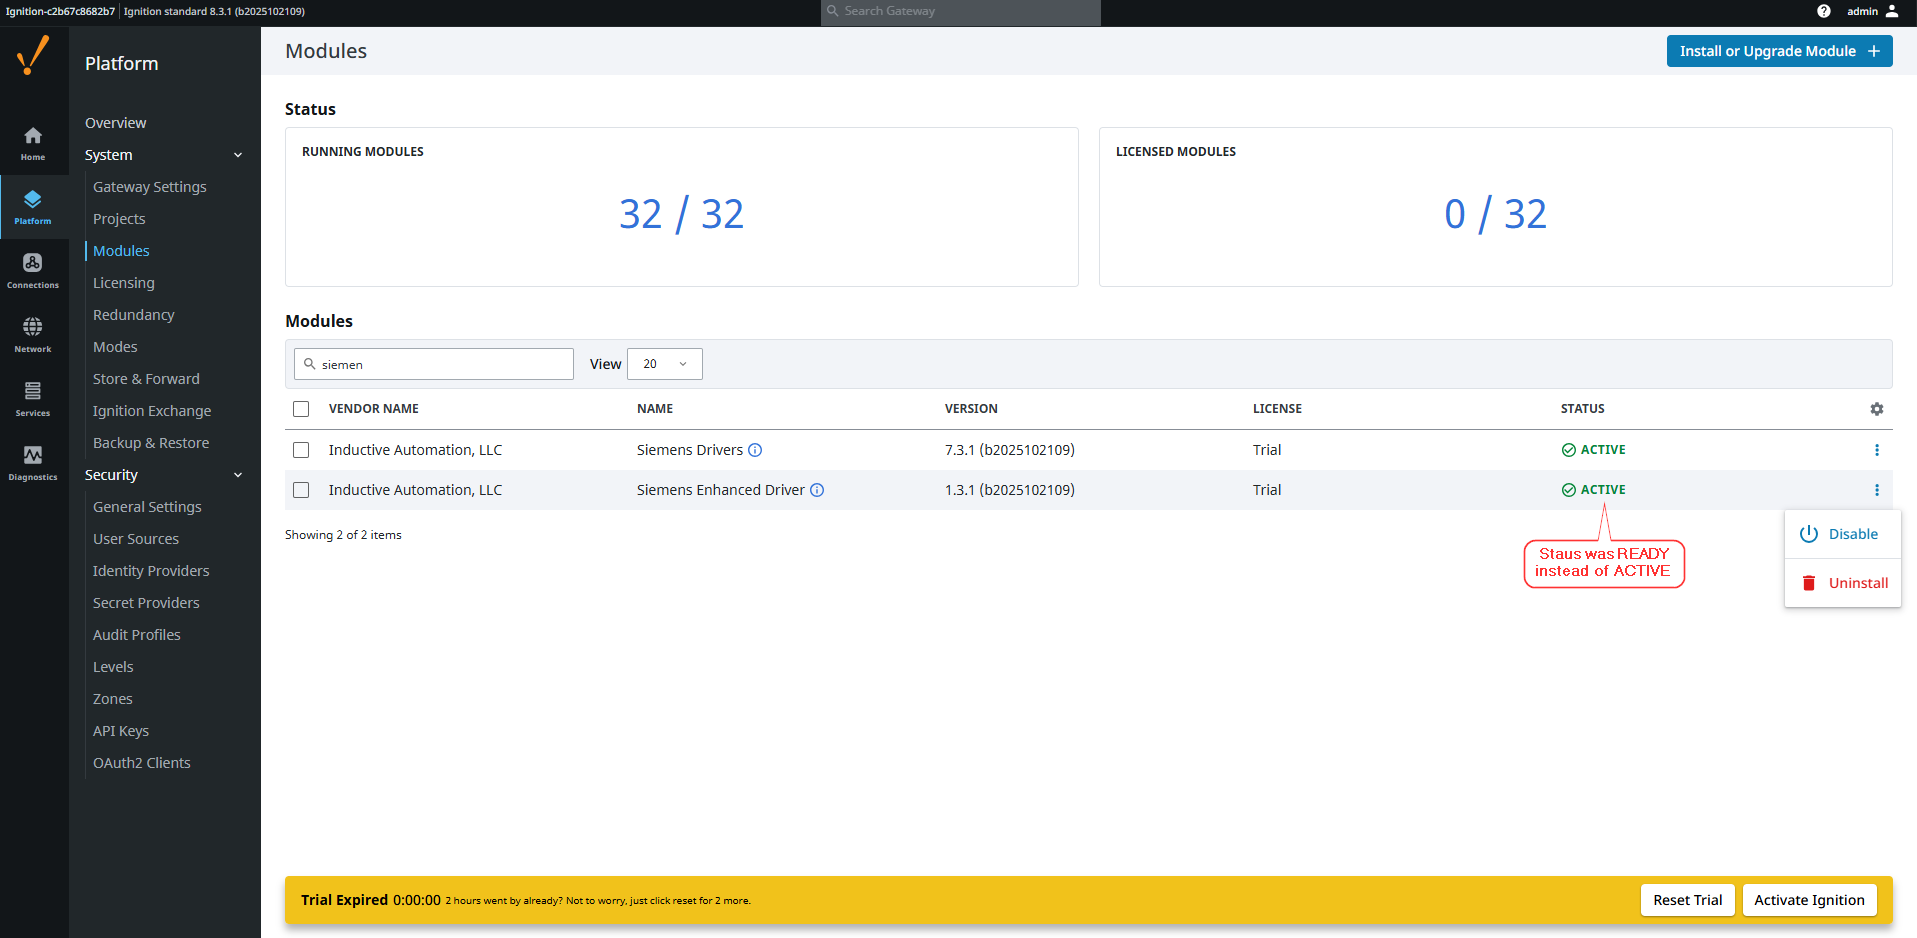
Task: Tick the select-all checkbox in table header
Action: tap(301, 409)
